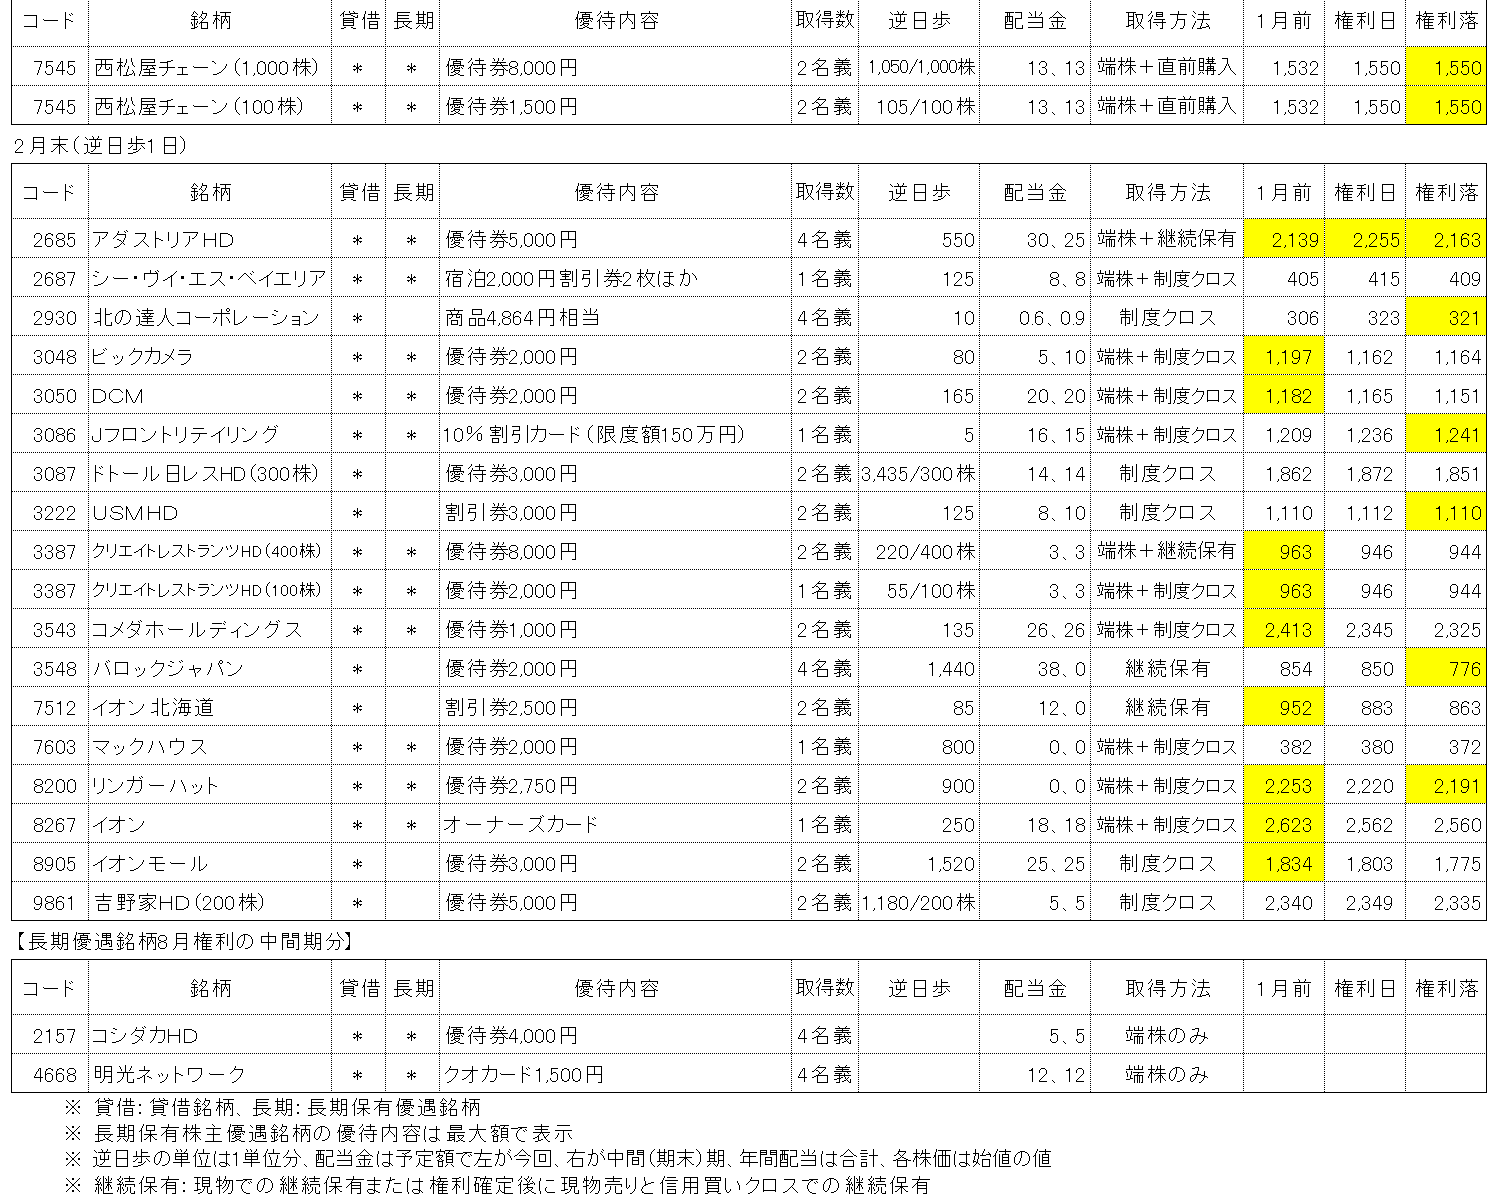Select 10%割引カード(限度額150万円) cell
Screen dimensions: 1499x1200
point(615,435)
